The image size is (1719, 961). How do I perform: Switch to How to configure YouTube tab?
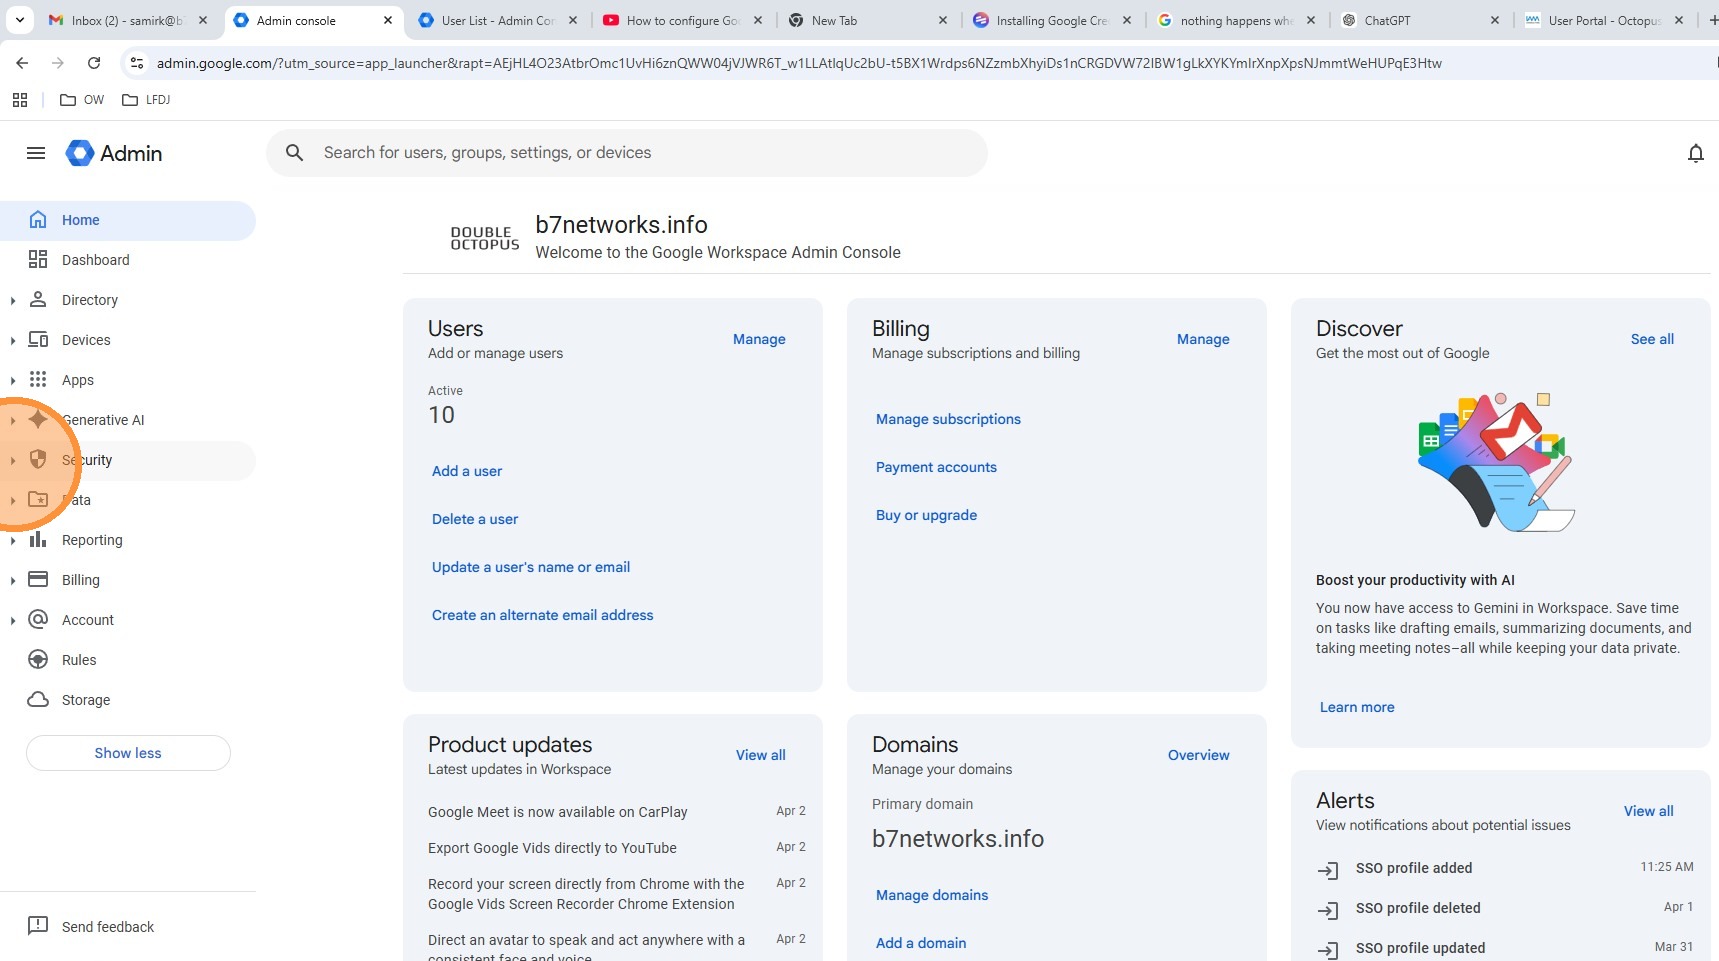click(x=682, y=20)
